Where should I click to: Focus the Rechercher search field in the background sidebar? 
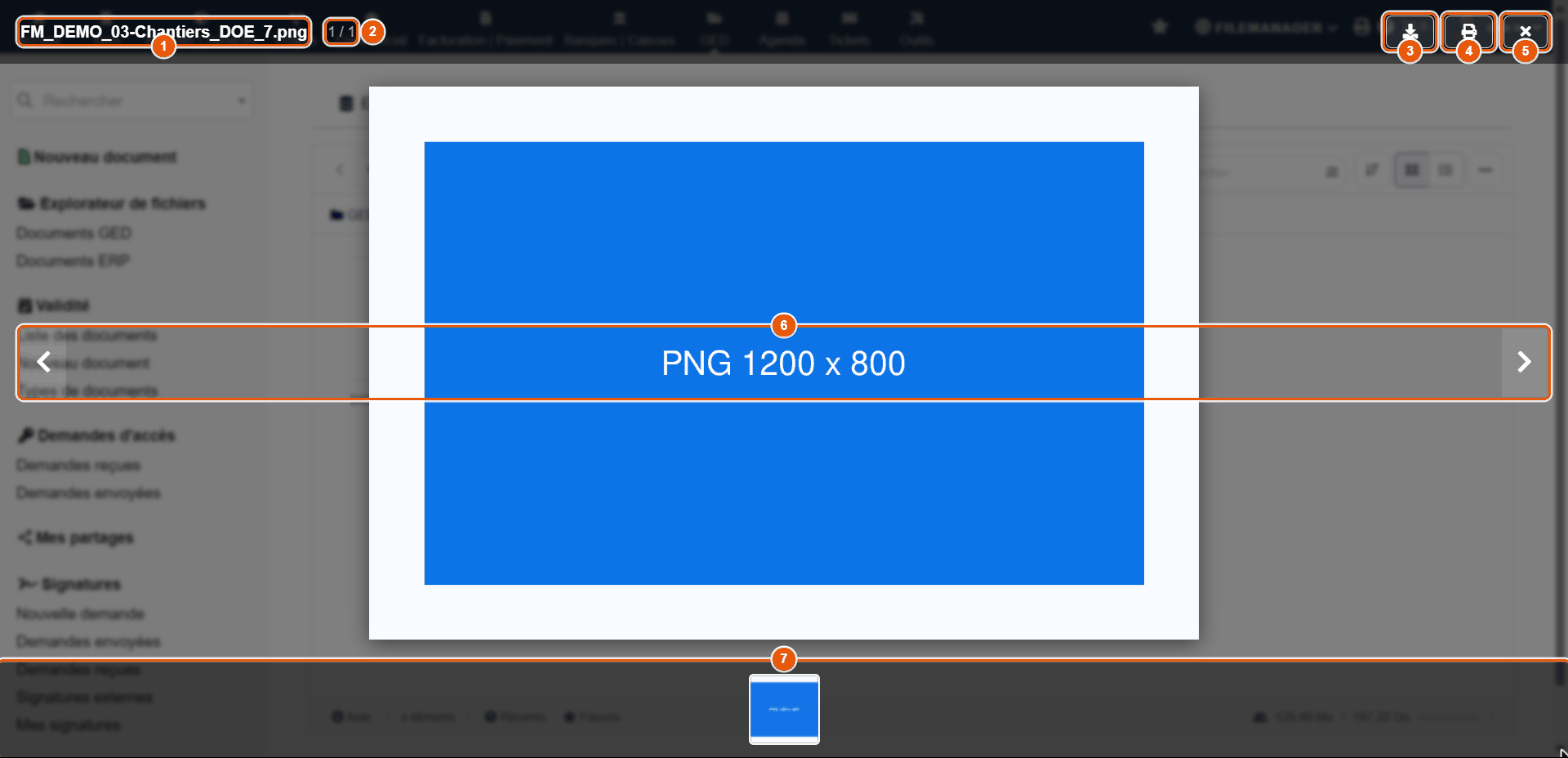pos(132,101)
